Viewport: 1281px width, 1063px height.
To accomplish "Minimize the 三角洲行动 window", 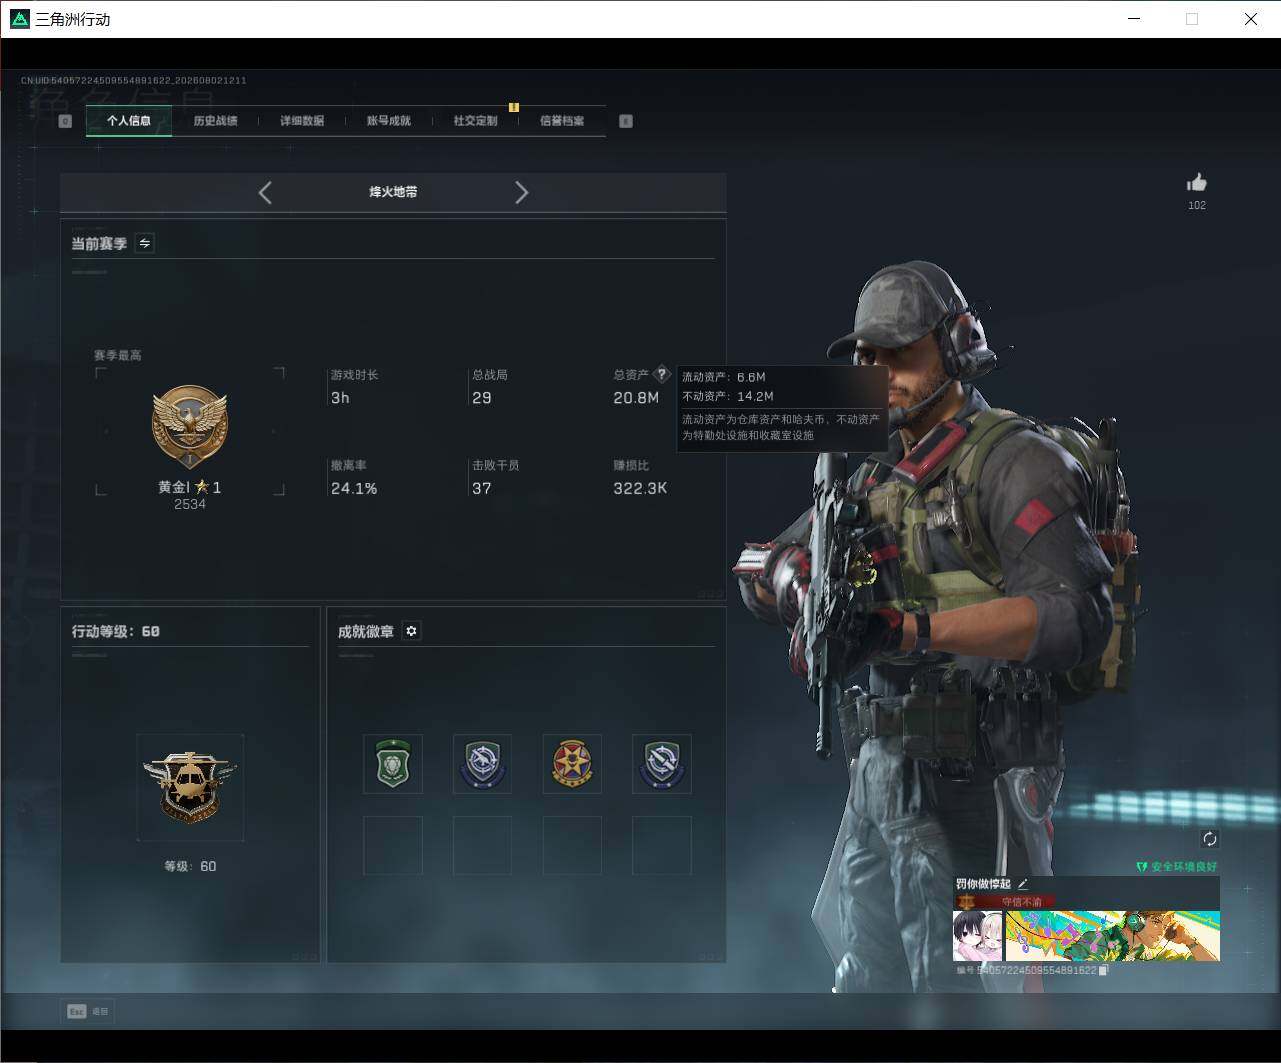I will pyautogui.click(x=1134, y=19).
